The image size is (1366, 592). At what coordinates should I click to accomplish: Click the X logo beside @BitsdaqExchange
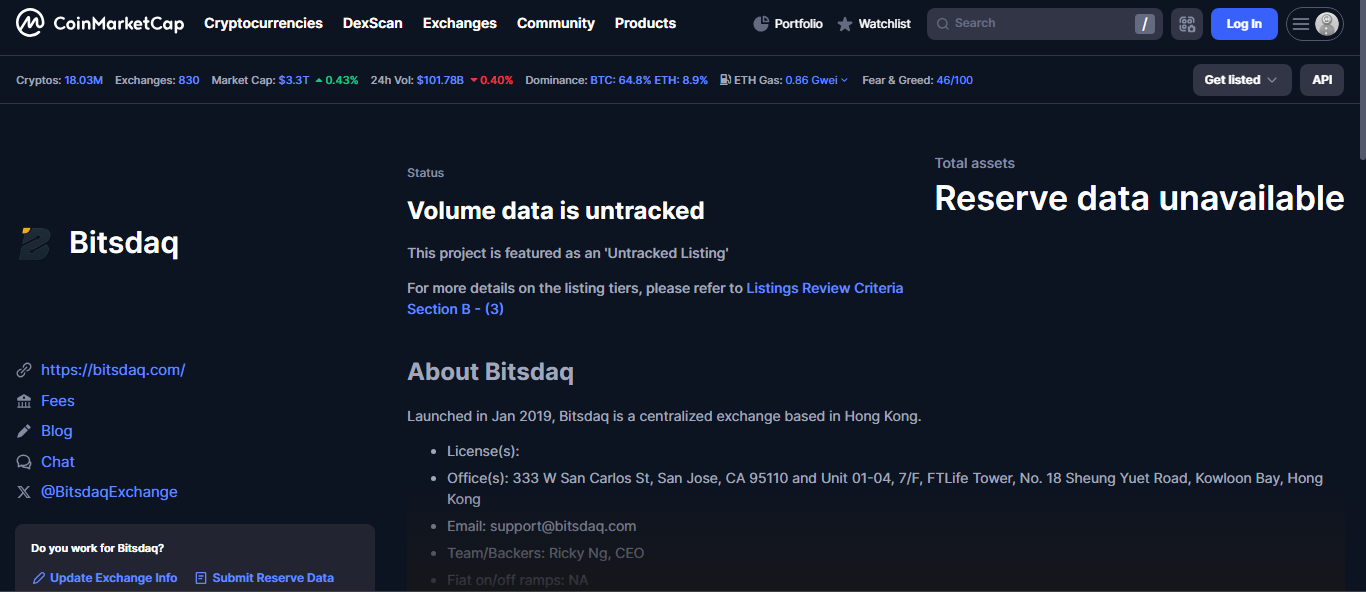coord(24,492)
